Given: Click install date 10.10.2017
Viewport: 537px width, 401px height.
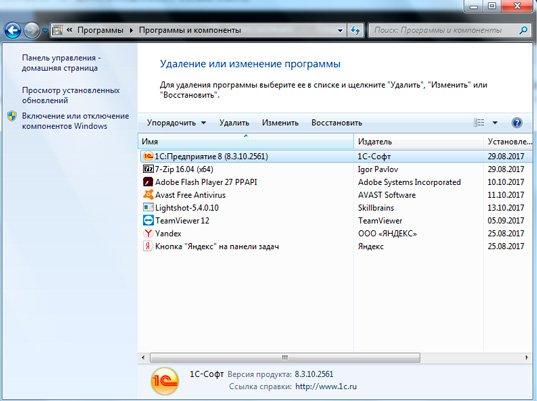Looking at the screenshot, I should [x=505, y=182].
